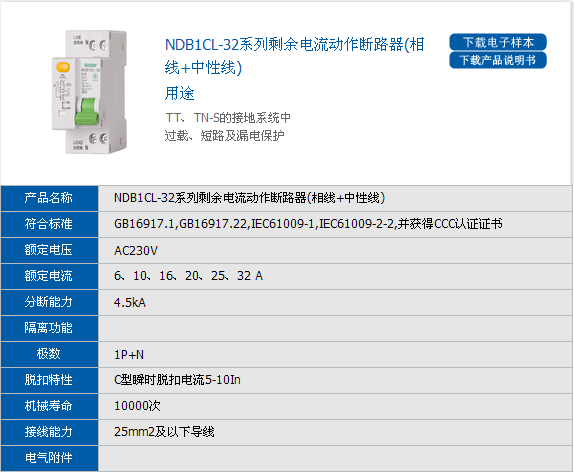The height and width of the screenshot is (473, 574).
Task: Click the 极数 header cell
Action: [x=49, y=354]
